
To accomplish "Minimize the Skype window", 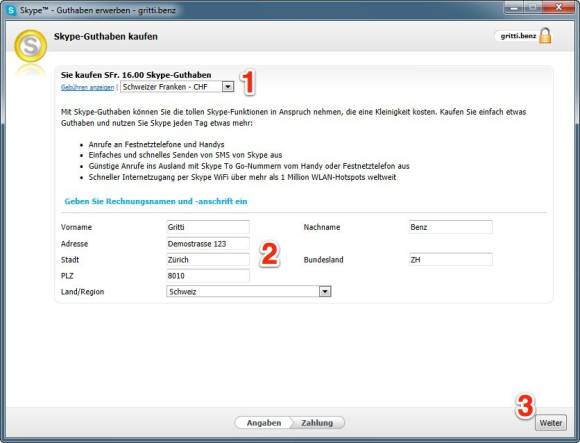I will pos(515,8).
